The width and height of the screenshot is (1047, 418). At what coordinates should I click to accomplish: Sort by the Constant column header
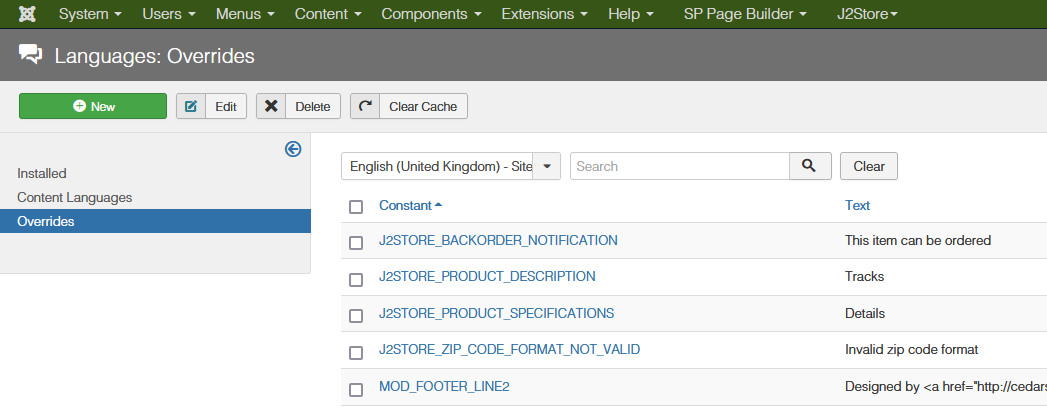pyautogui.click(x=405, y=205)
